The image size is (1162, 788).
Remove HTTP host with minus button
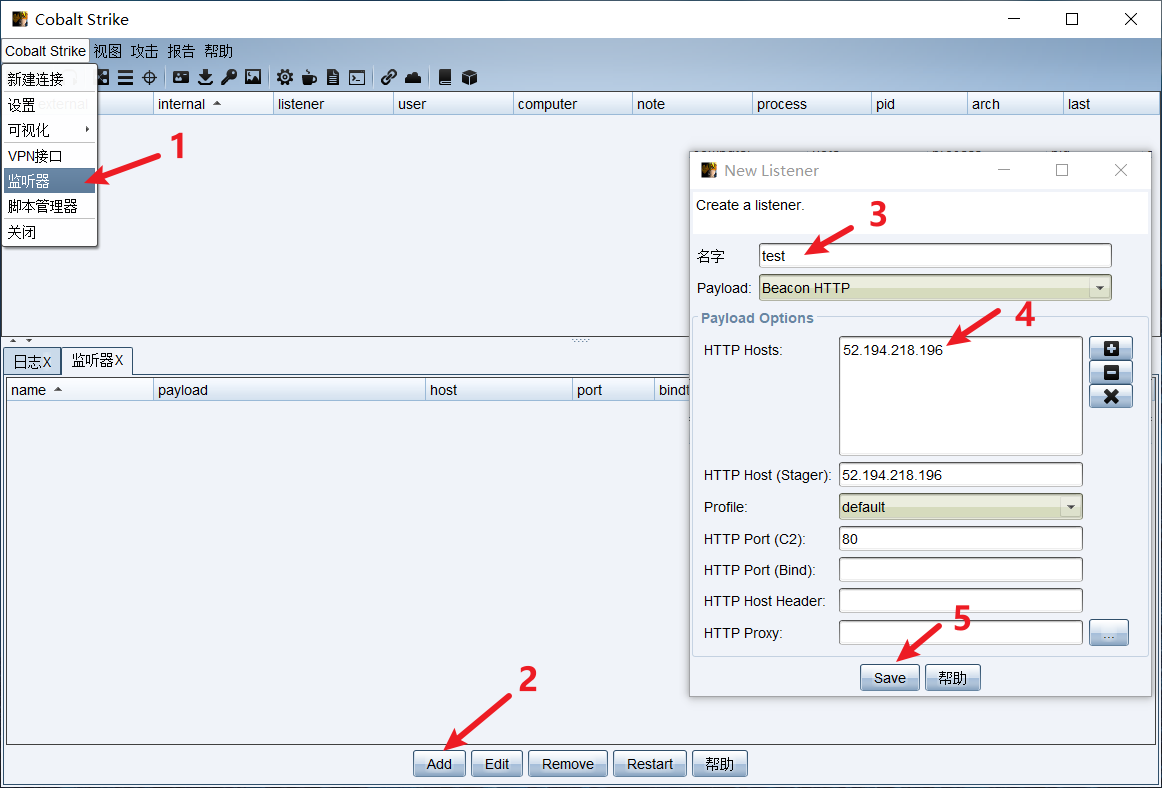(x=1110, y=372)
